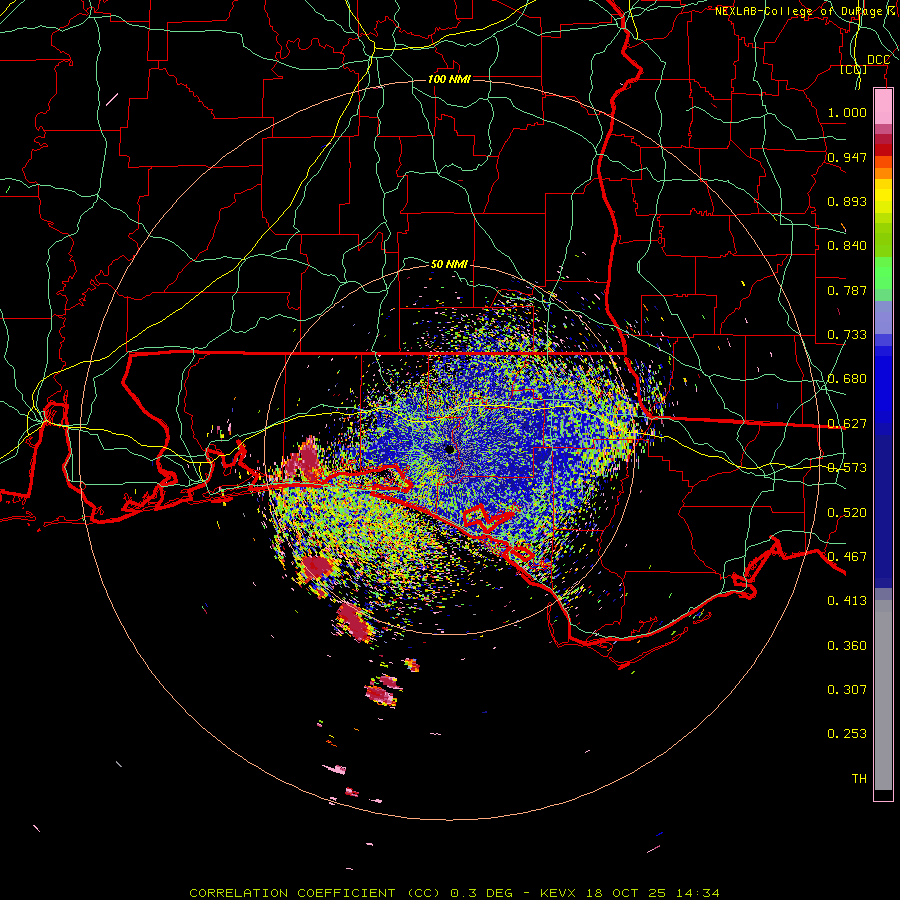This screenshot has width=900, height=900.
Task: Click the 0.520 legend value
Action: 847,513
